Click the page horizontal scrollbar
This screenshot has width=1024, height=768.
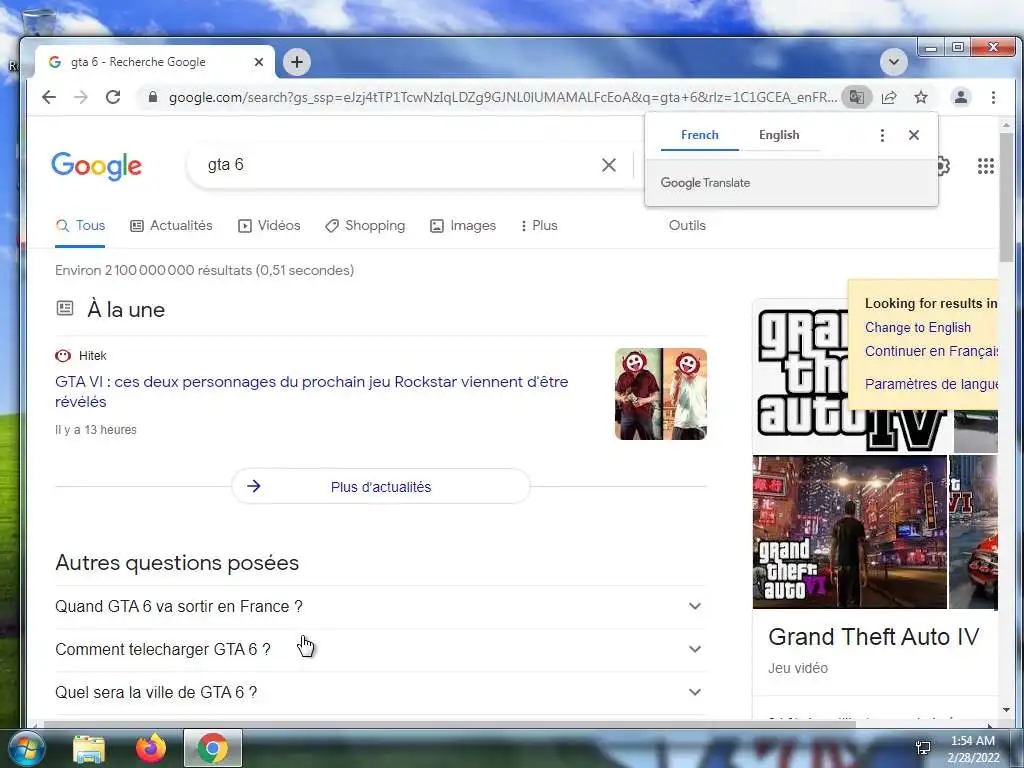tap(449, 724)
